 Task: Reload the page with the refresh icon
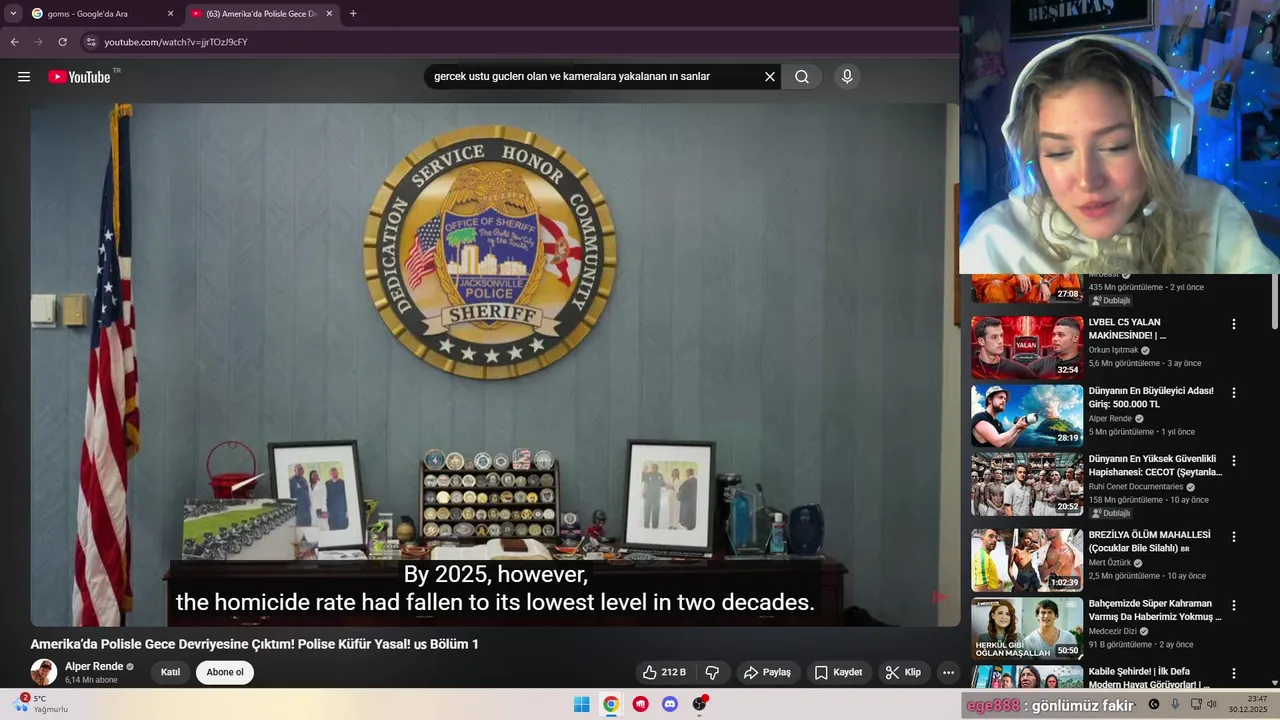pyautogui.click(x=62, y=42)
